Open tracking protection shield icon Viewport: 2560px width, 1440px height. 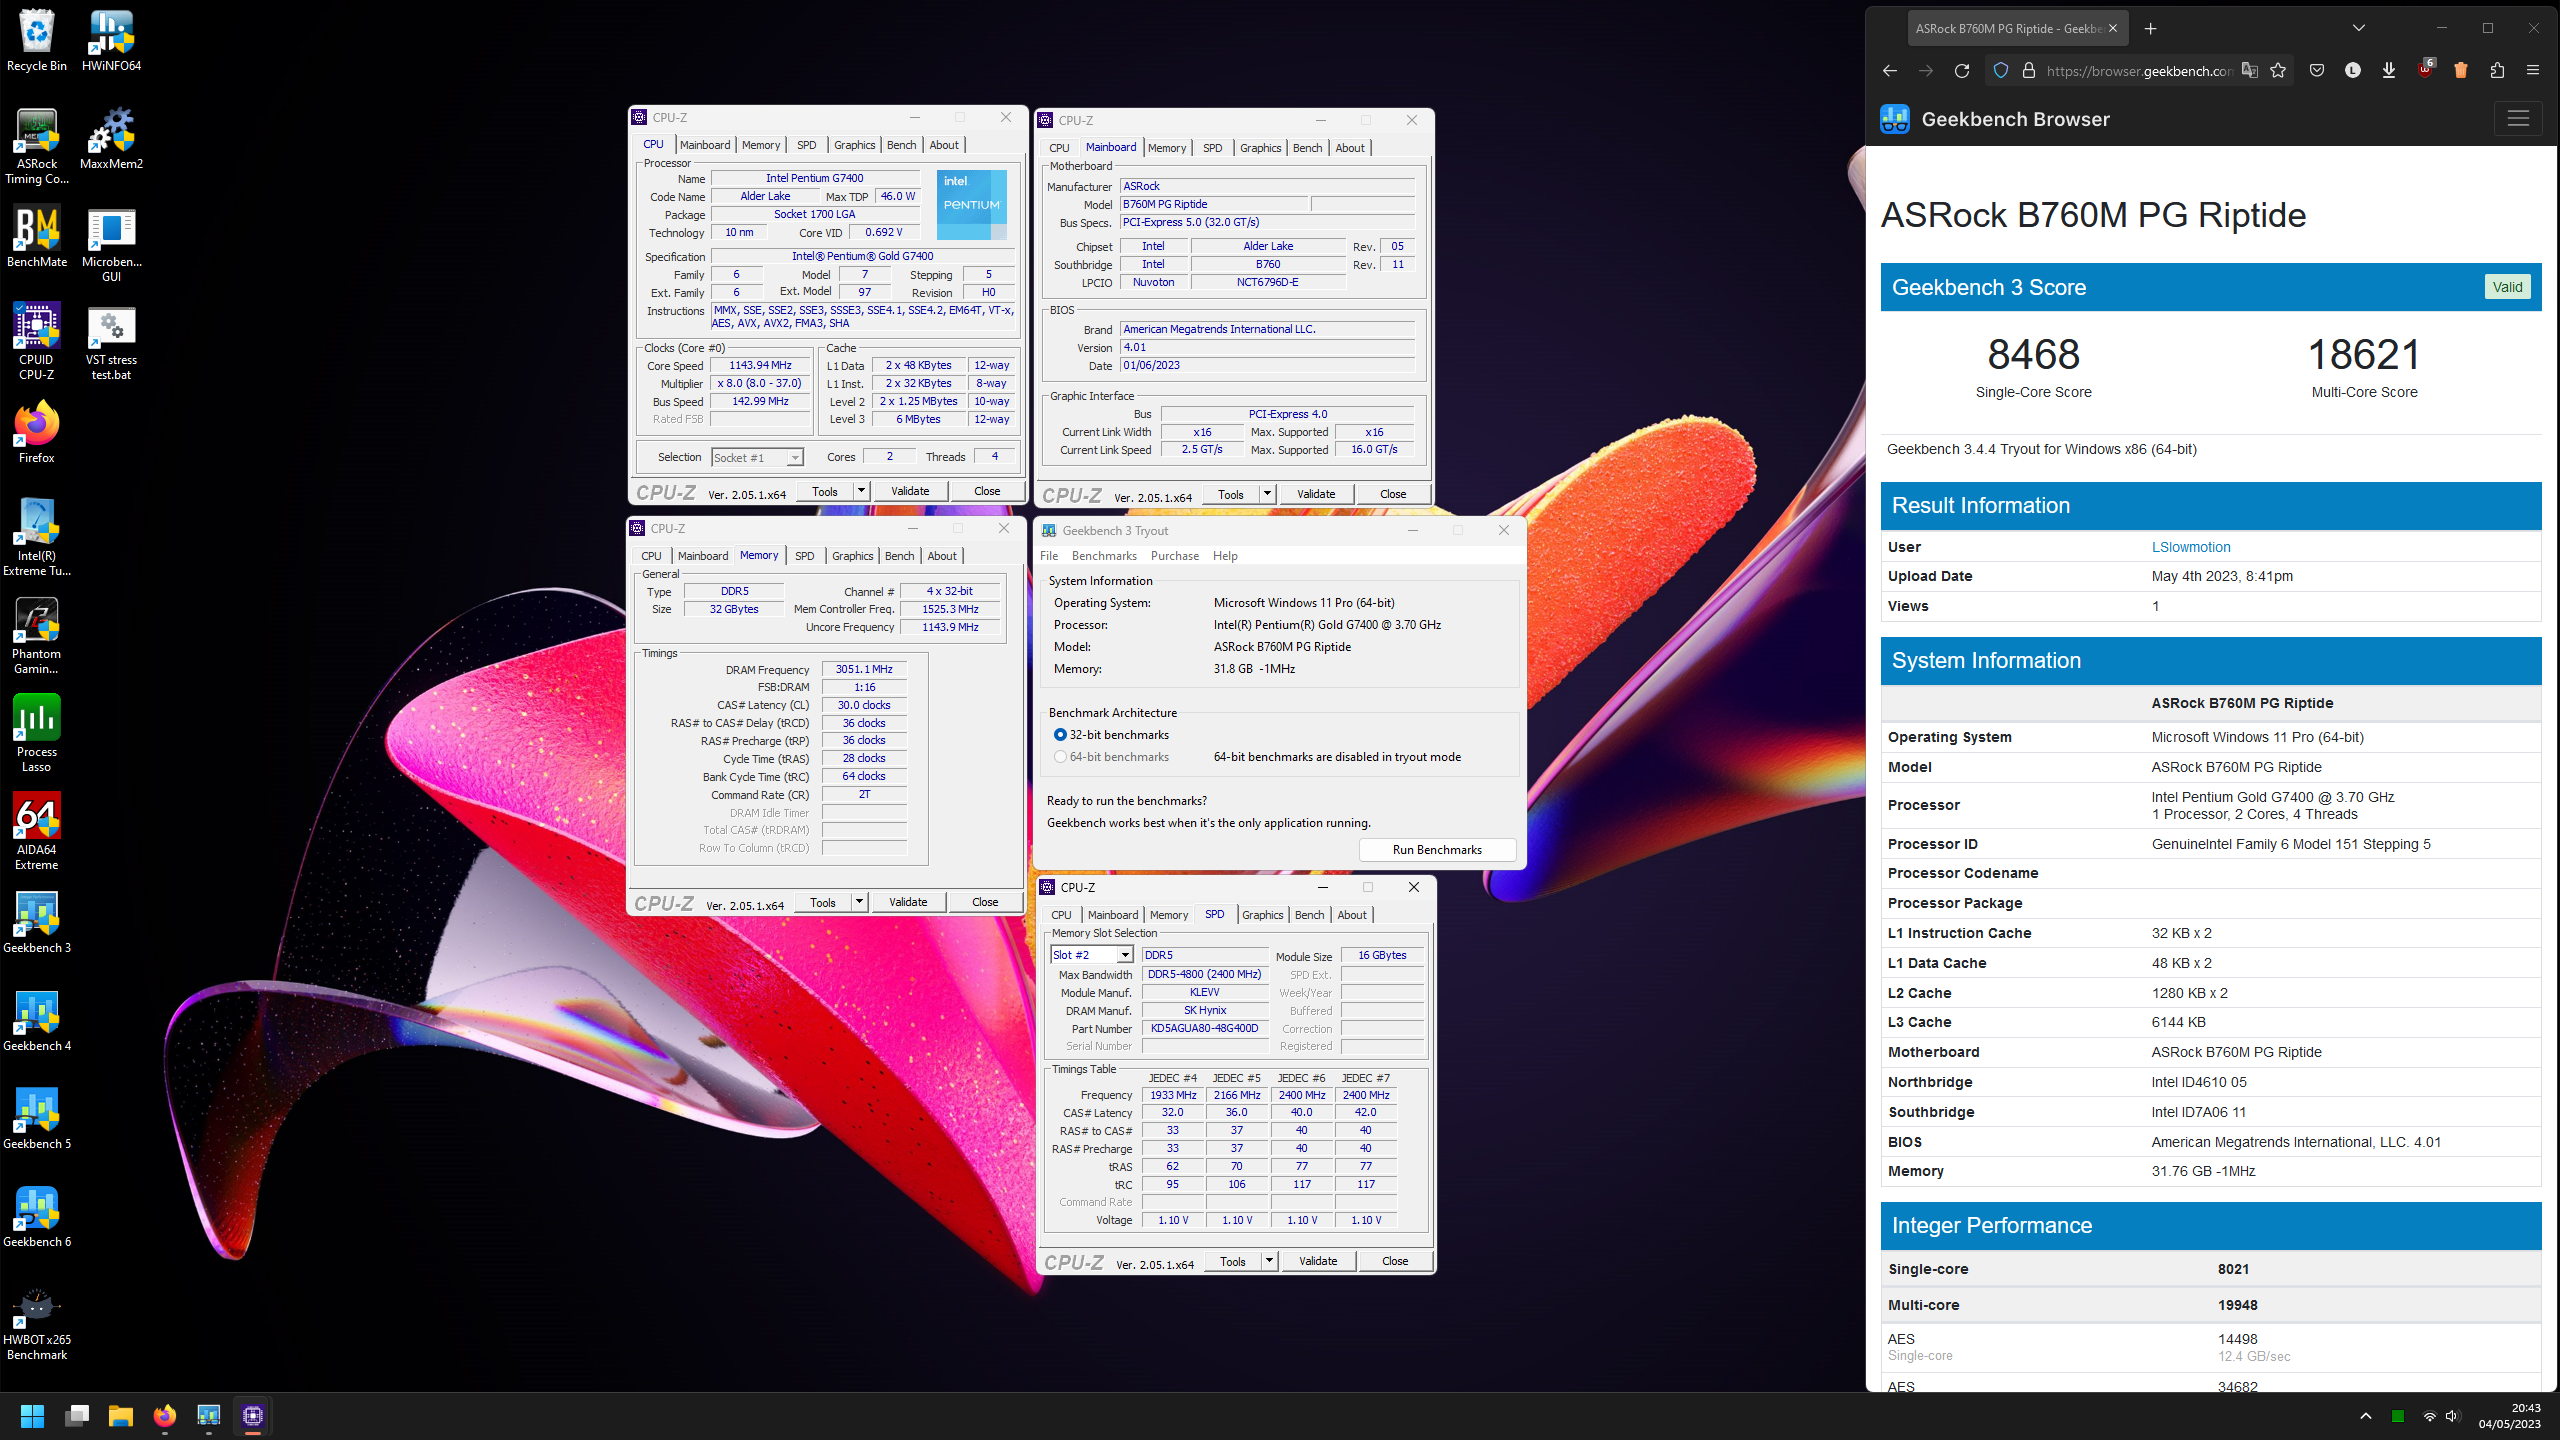pos(2000,71)
